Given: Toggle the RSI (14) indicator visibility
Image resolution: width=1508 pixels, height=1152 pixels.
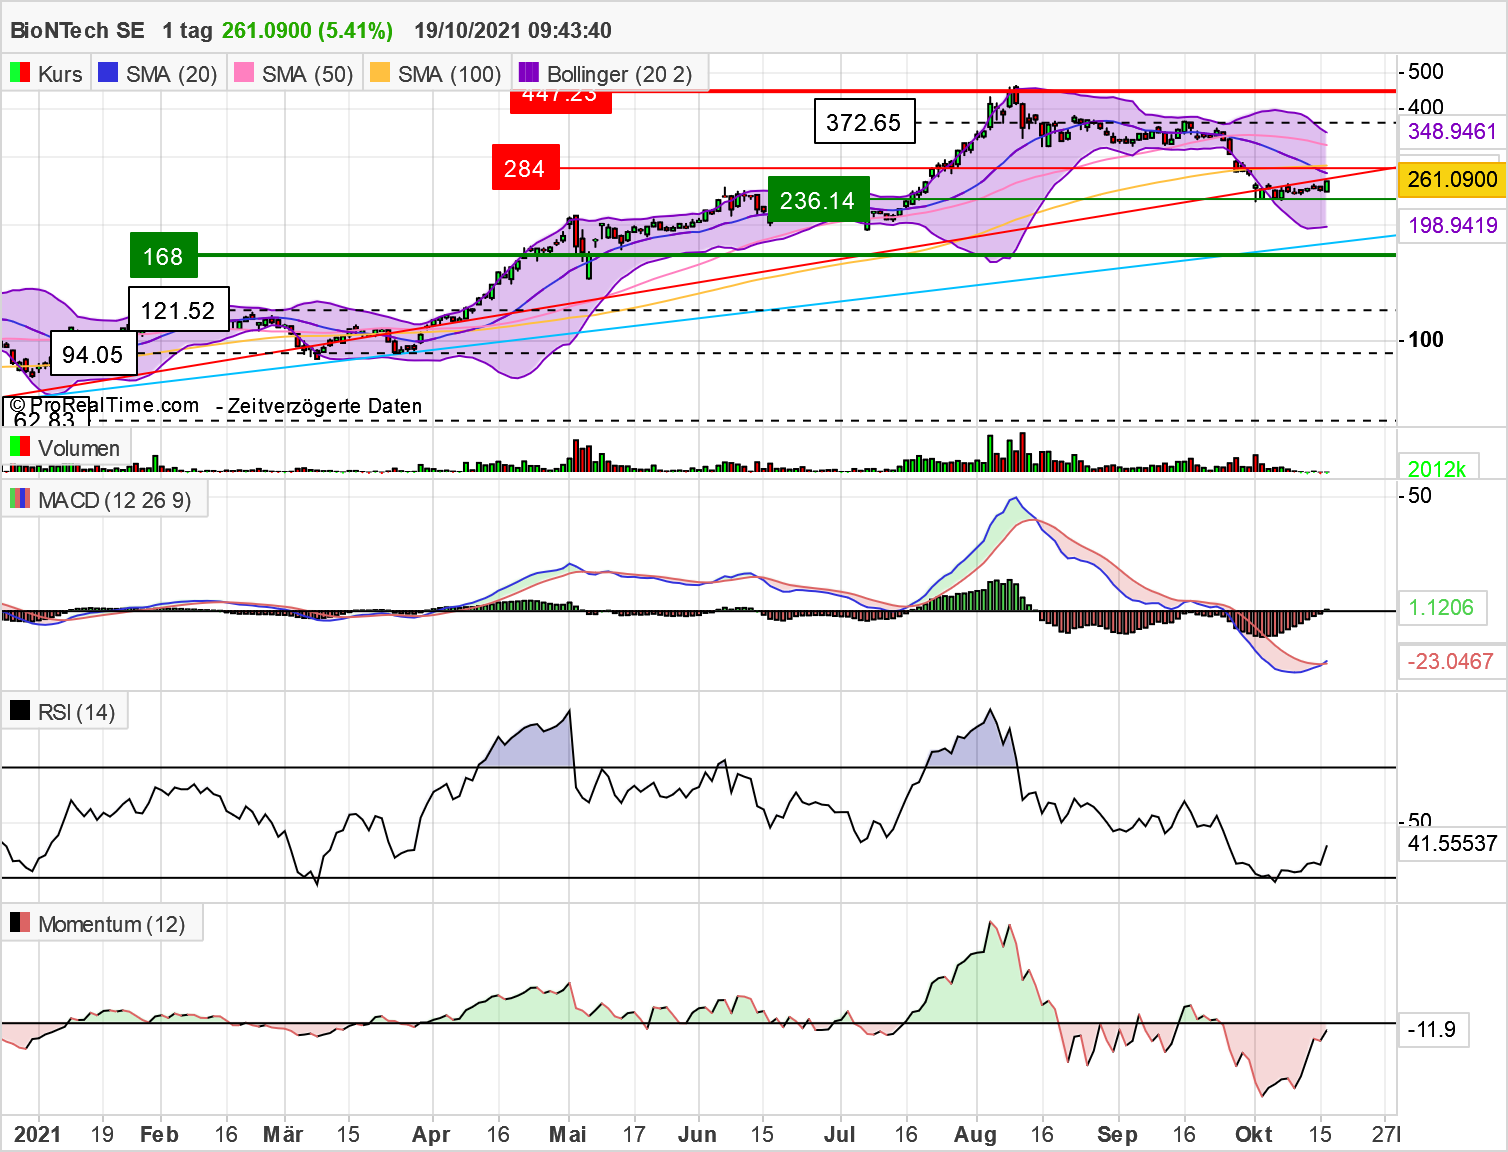Looking at the screenshot, I should [x=18, y=710].
